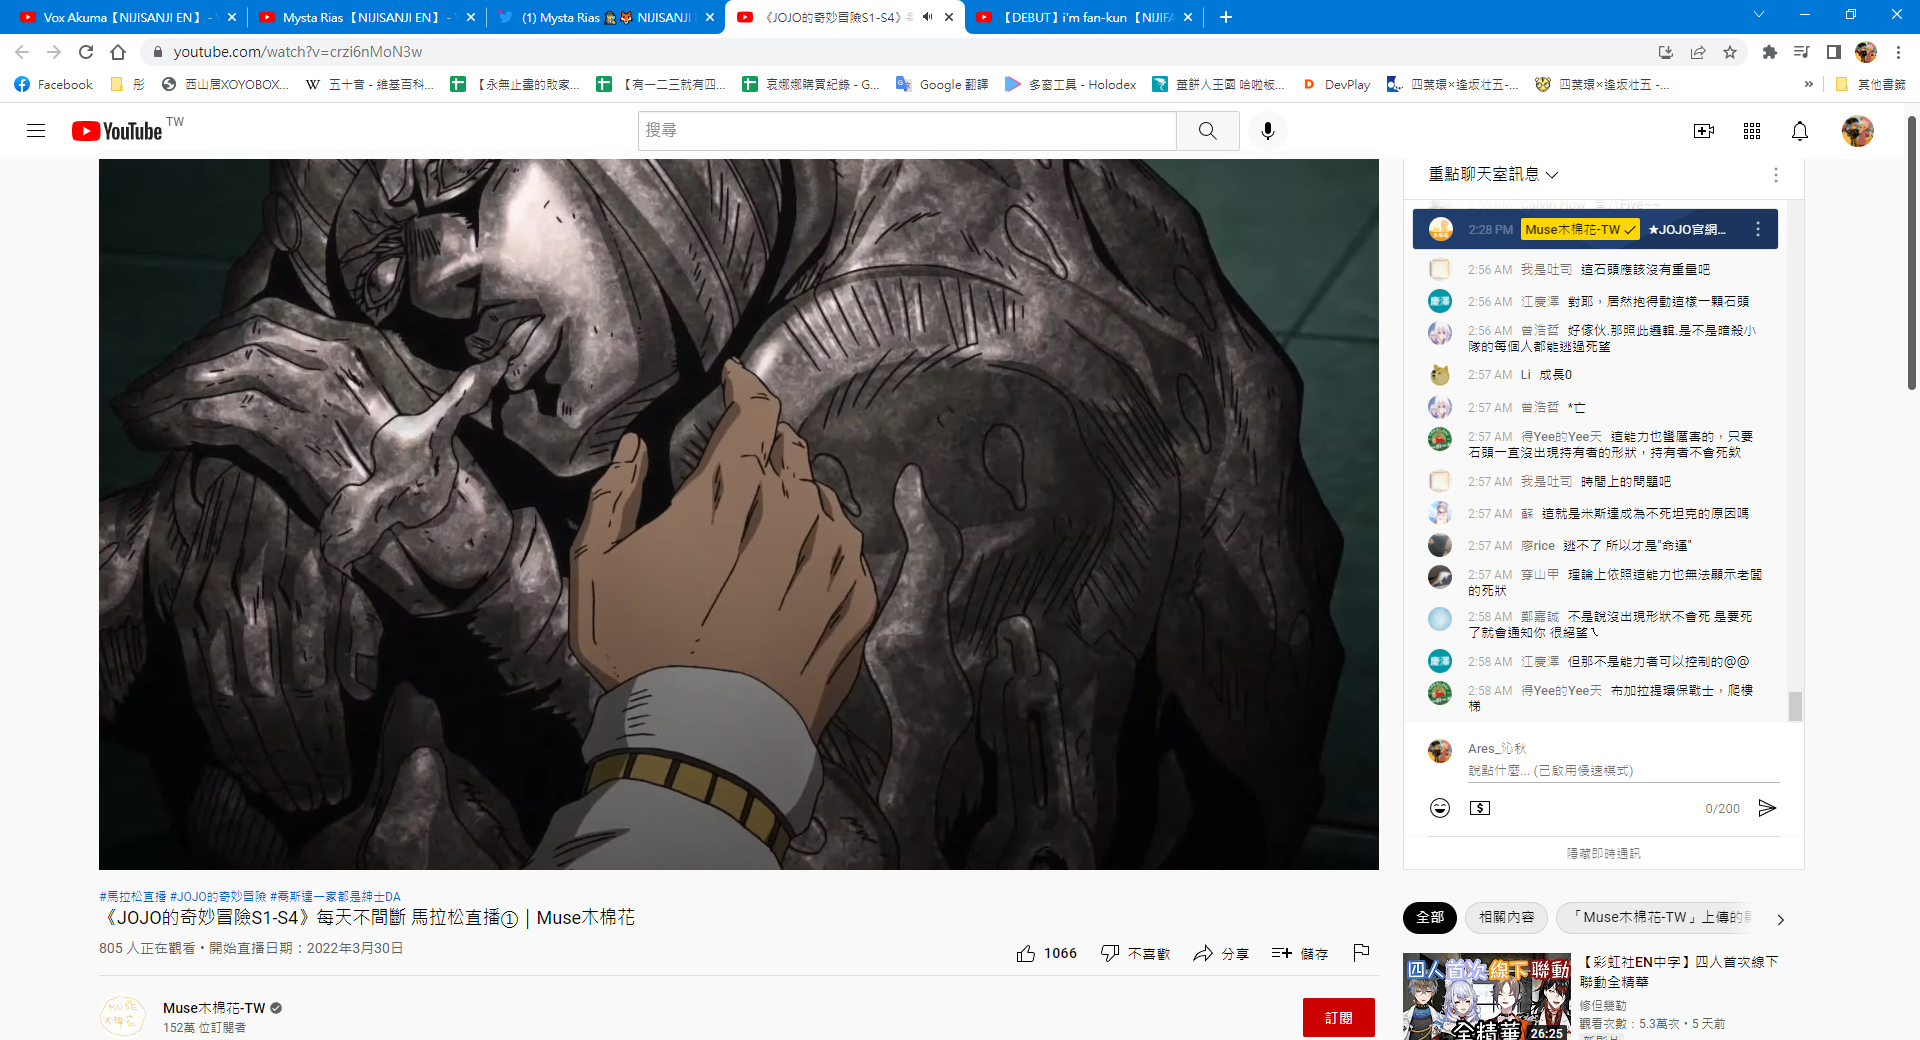The image size is (1920, 1040).
Task: Open the Muse木棉花-TW channel name
Action: pos(214,1008)
